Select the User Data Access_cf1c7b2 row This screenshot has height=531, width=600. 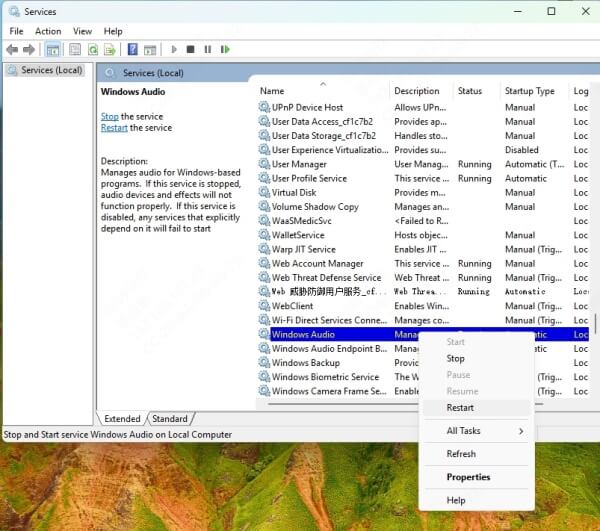coord(423,122)
